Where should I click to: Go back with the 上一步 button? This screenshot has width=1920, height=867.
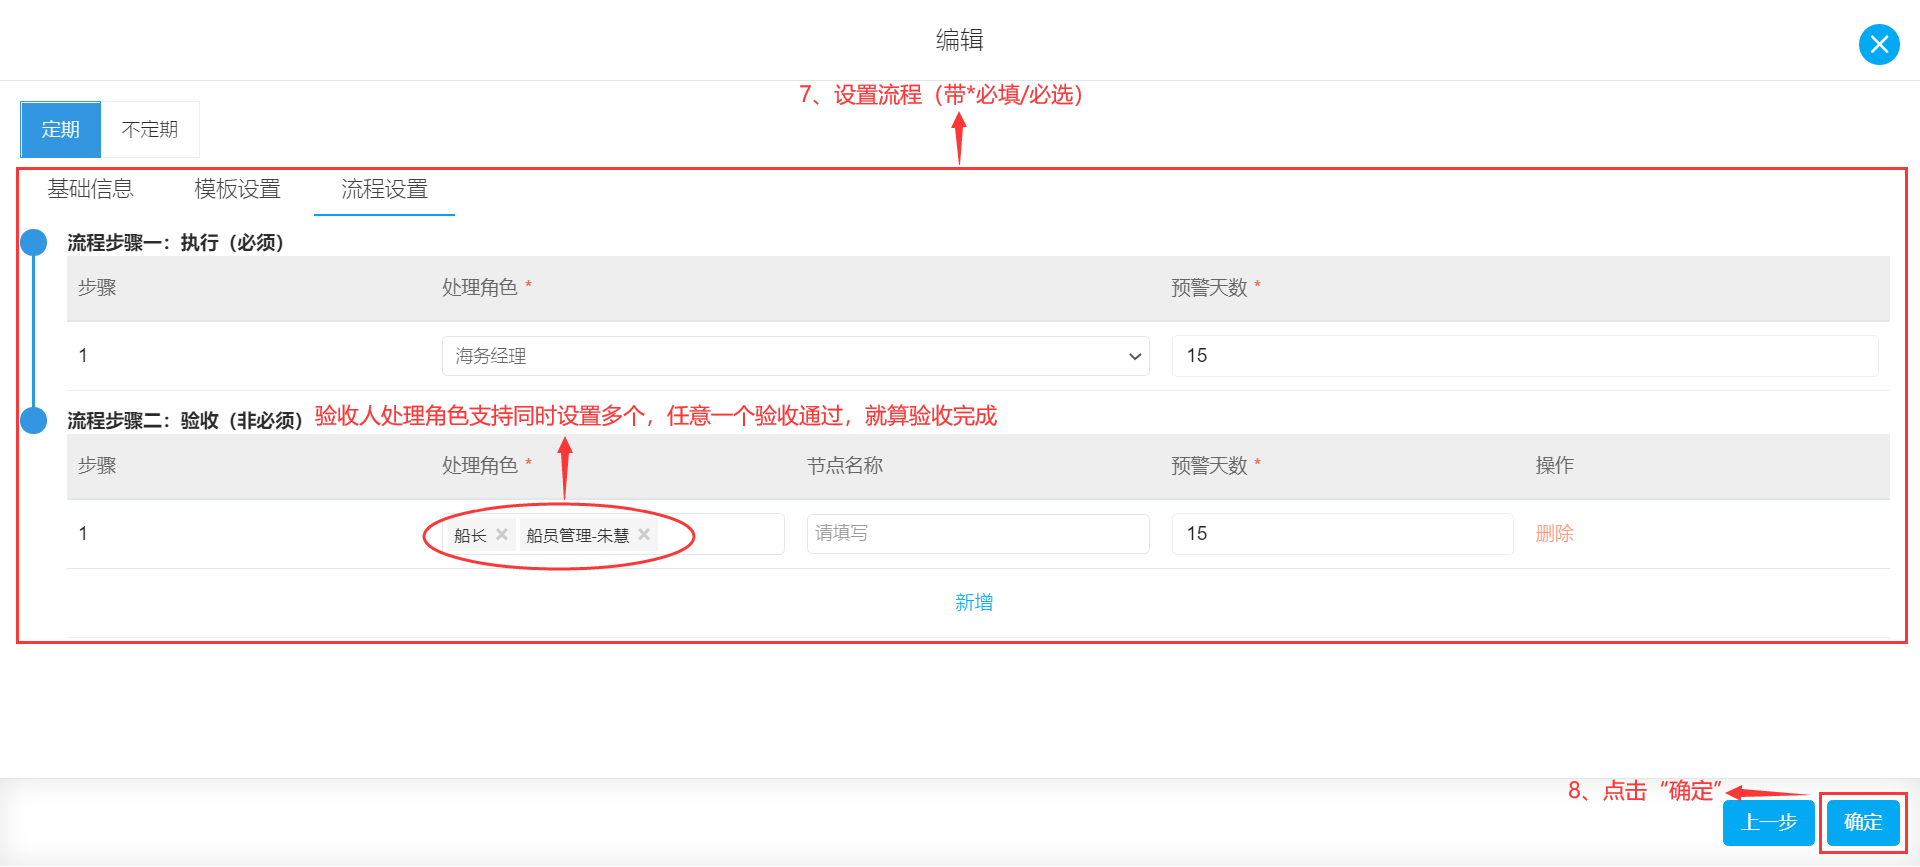point(1768,822)
